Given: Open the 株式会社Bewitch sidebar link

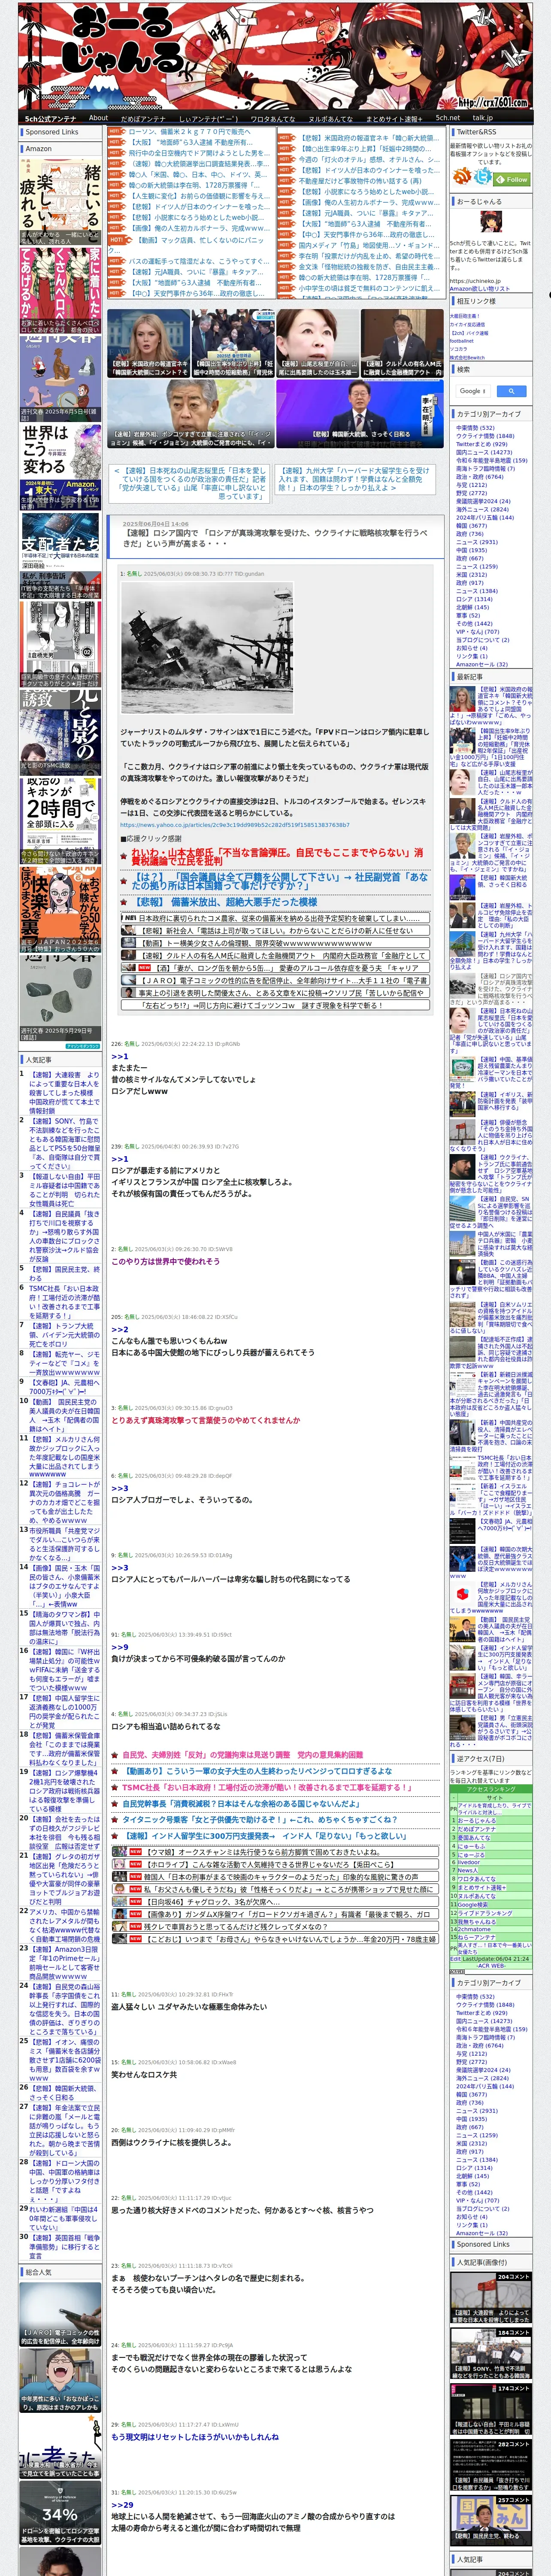Looking at the screenshot, I should click(x=467, y=357).
